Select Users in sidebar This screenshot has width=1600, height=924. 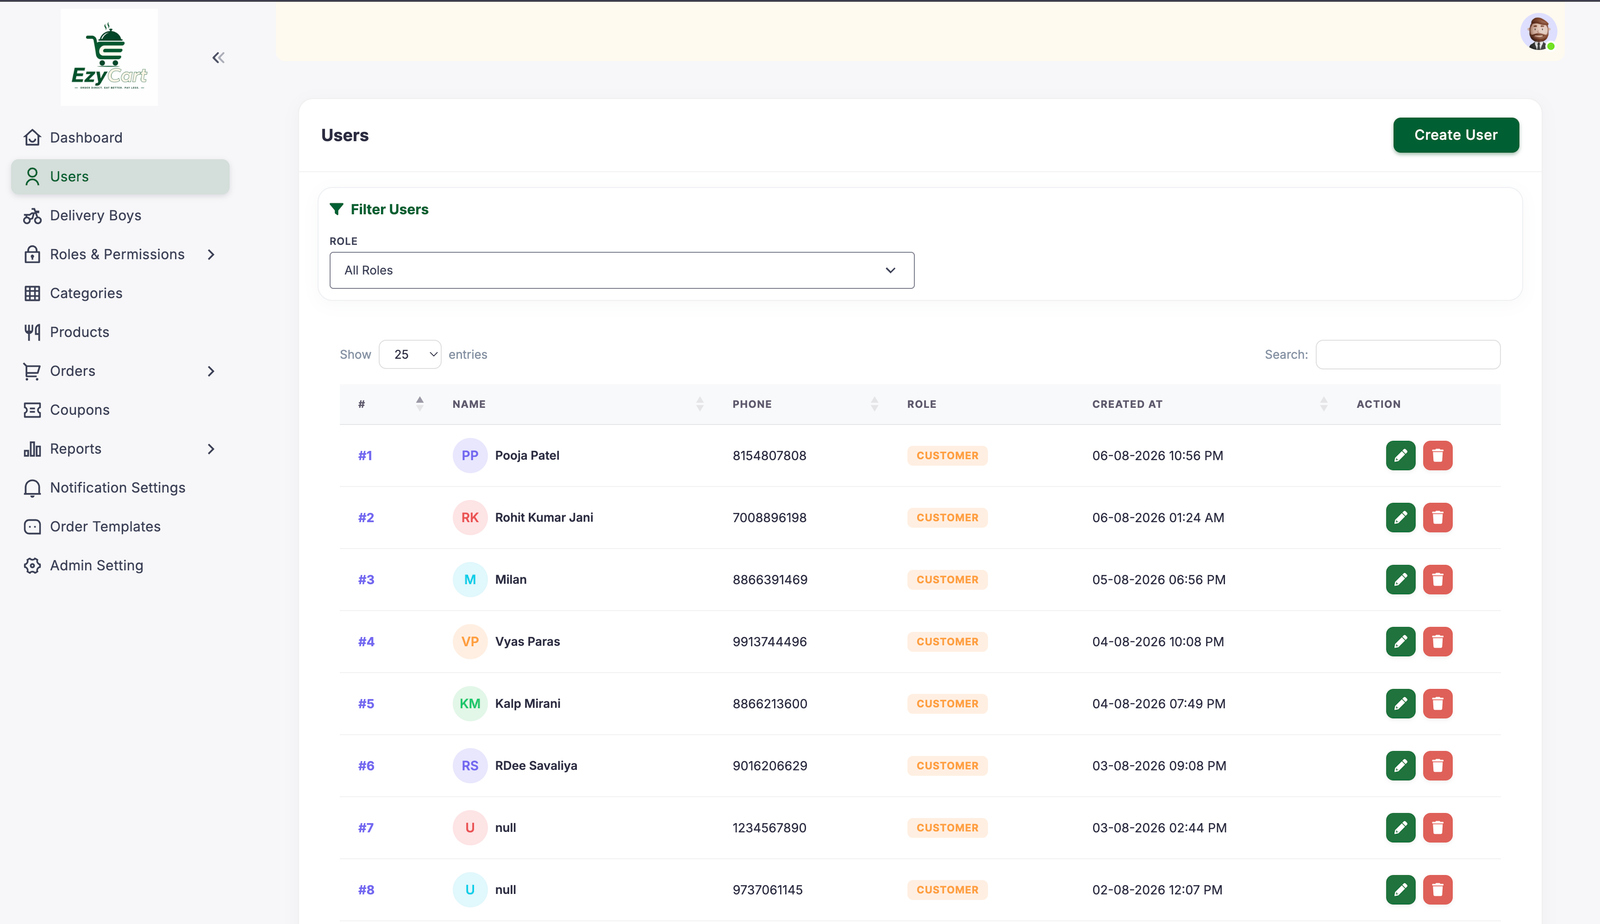coord(120,177)
